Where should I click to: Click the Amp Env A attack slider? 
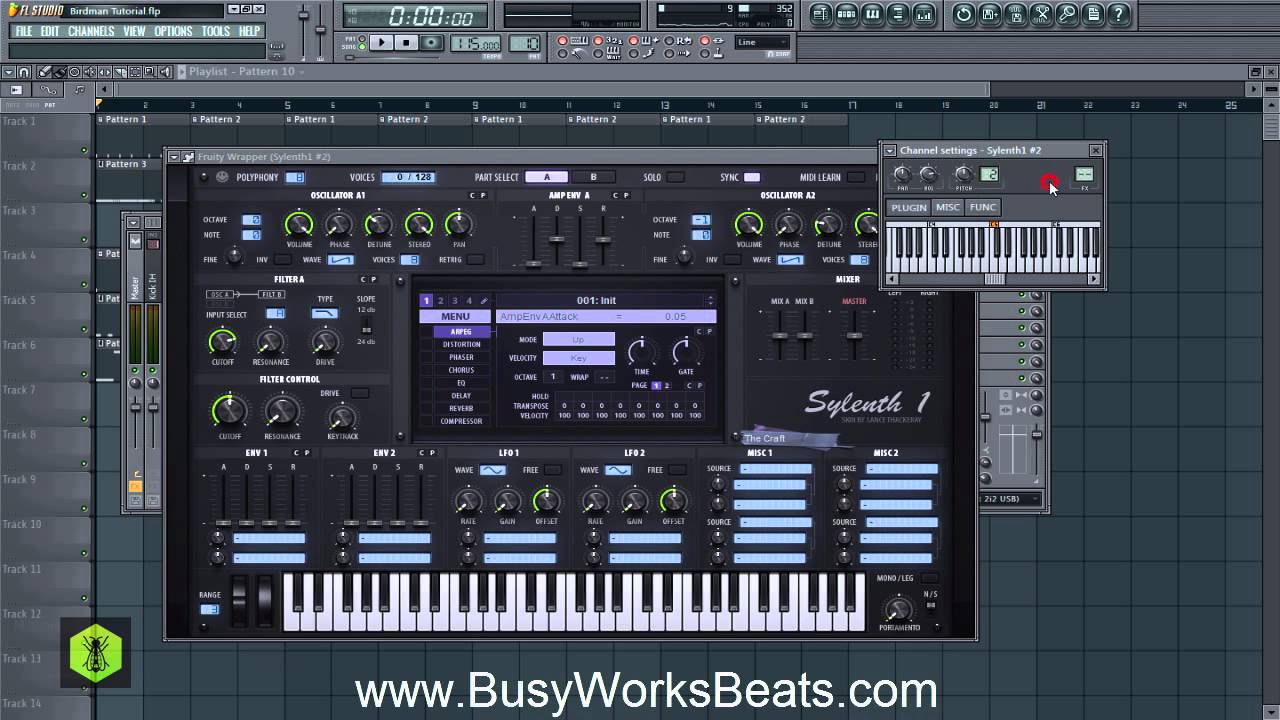tap(533, 264)
